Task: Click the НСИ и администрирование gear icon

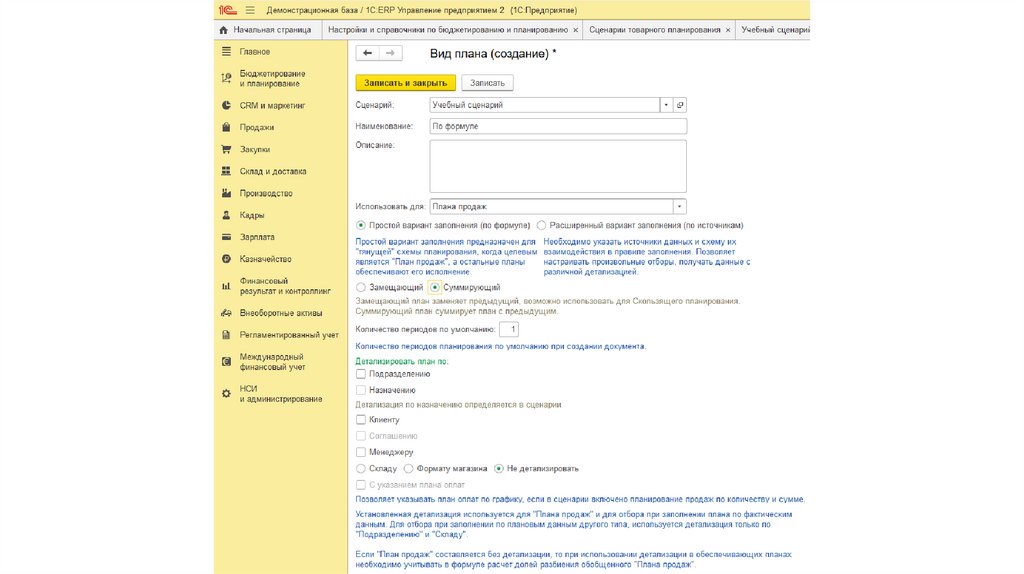Action: click(227, 394)
